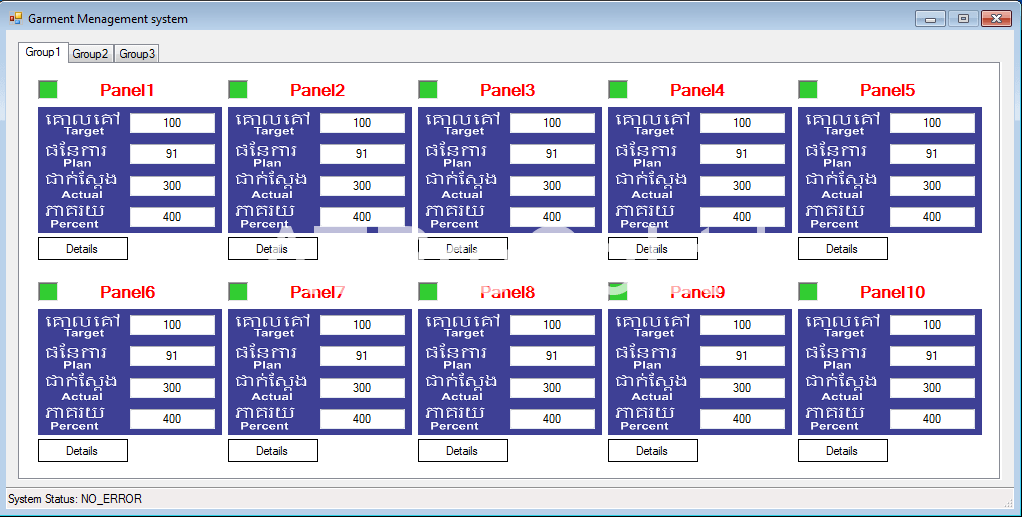Focus the Target field in Panel1
The height and width of the screenshot is (517, 1022).
pos(172,123)
